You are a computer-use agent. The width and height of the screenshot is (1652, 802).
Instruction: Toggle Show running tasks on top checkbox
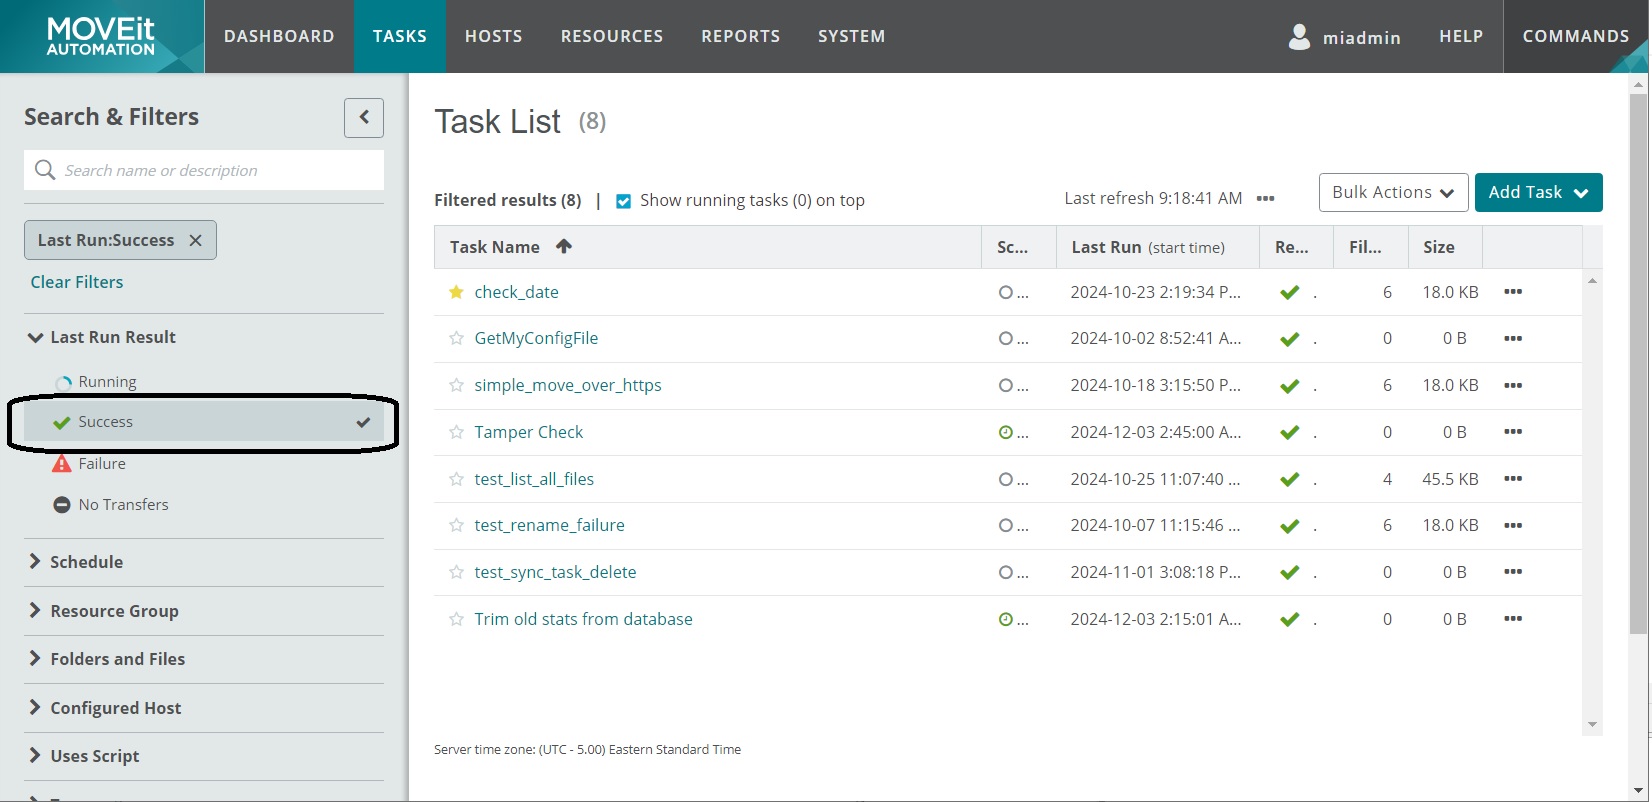click(x=623, y=201)
